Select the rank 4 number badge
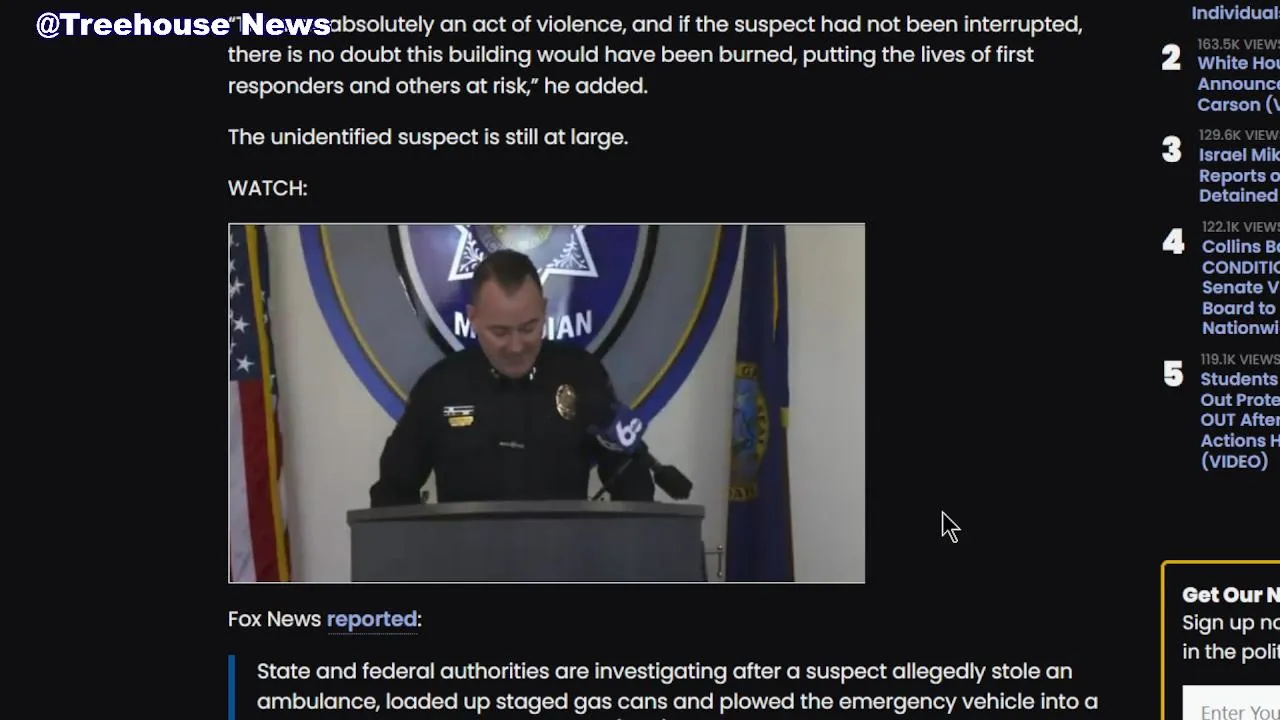This screenshot has width=1280, height=720. (x=1173, y=242)
